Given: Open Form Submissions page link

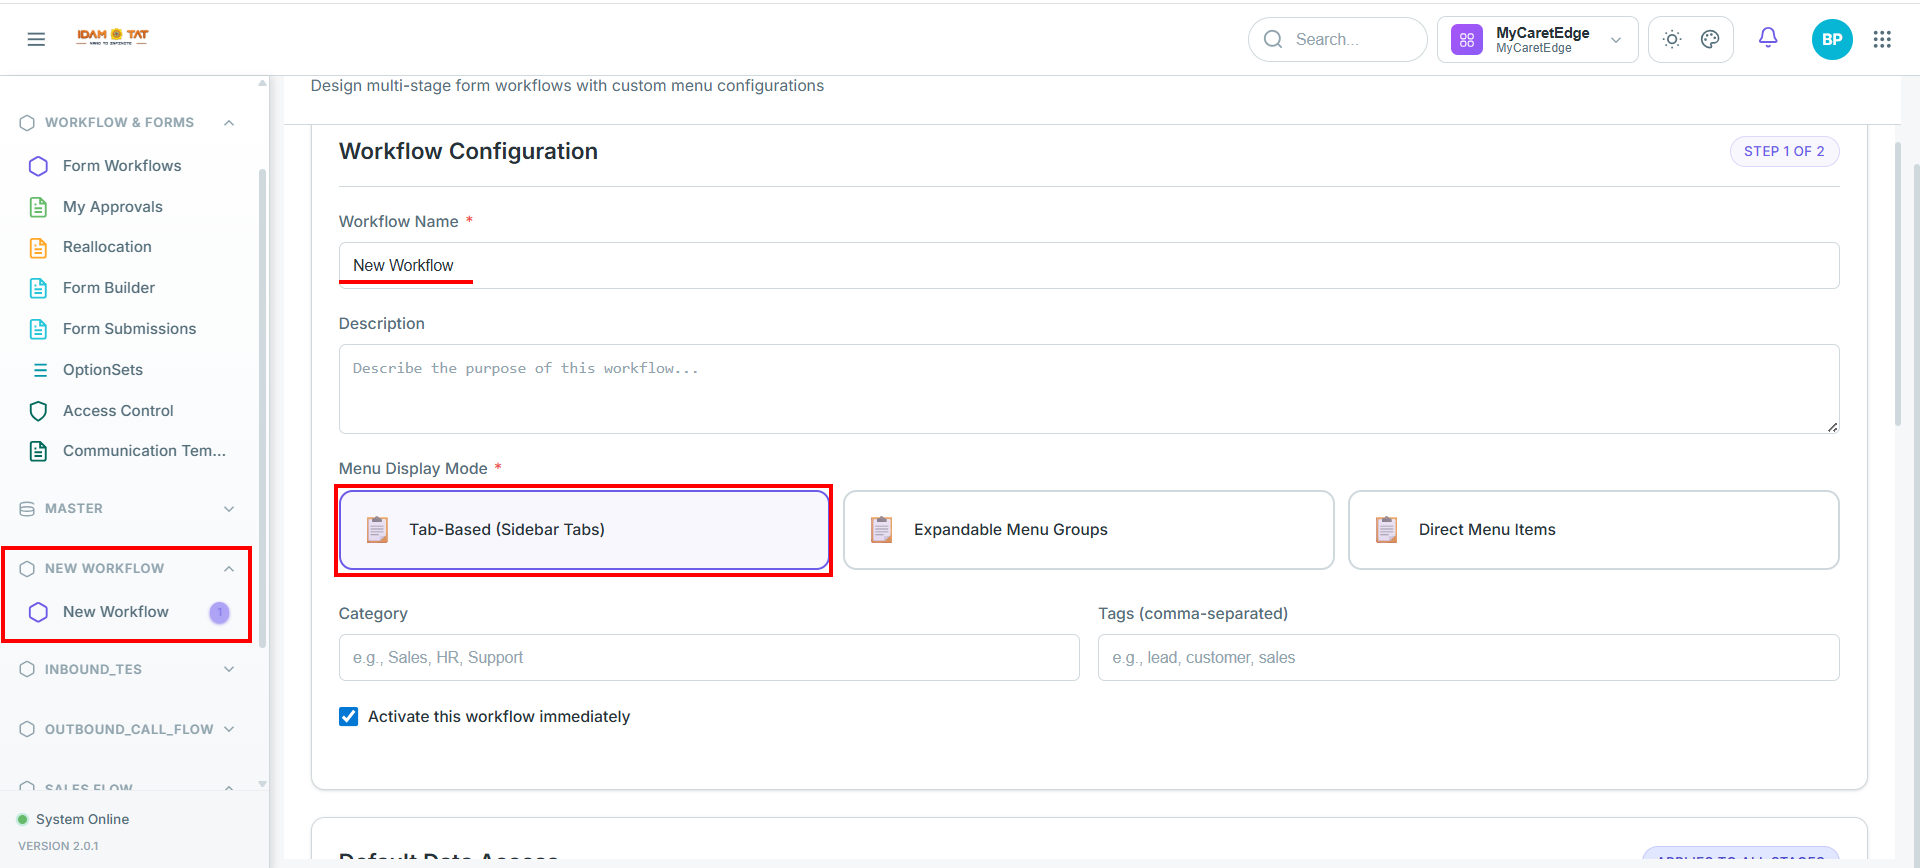Looking at the screenshot, I should 128,329.
